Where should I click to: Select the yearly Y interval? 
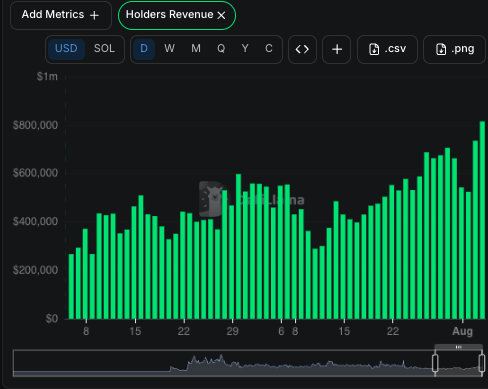245,49
